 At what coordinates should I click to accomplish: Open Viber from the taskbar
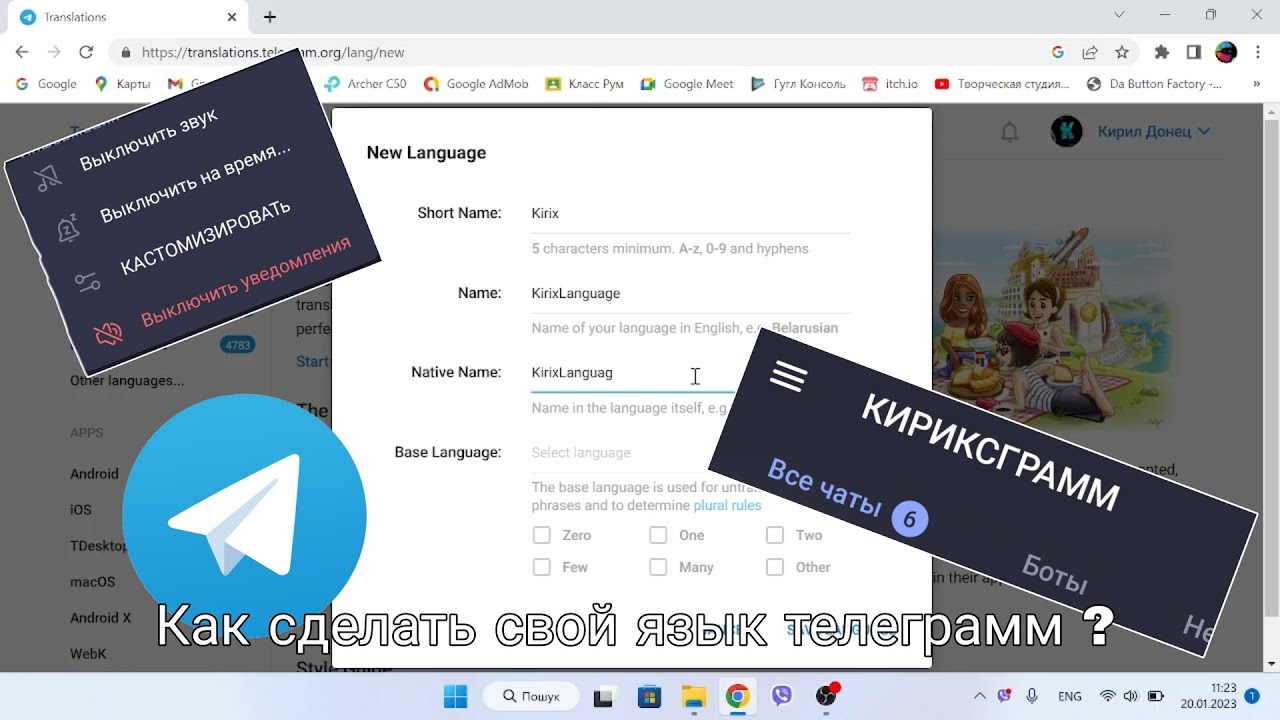(781, 696)
